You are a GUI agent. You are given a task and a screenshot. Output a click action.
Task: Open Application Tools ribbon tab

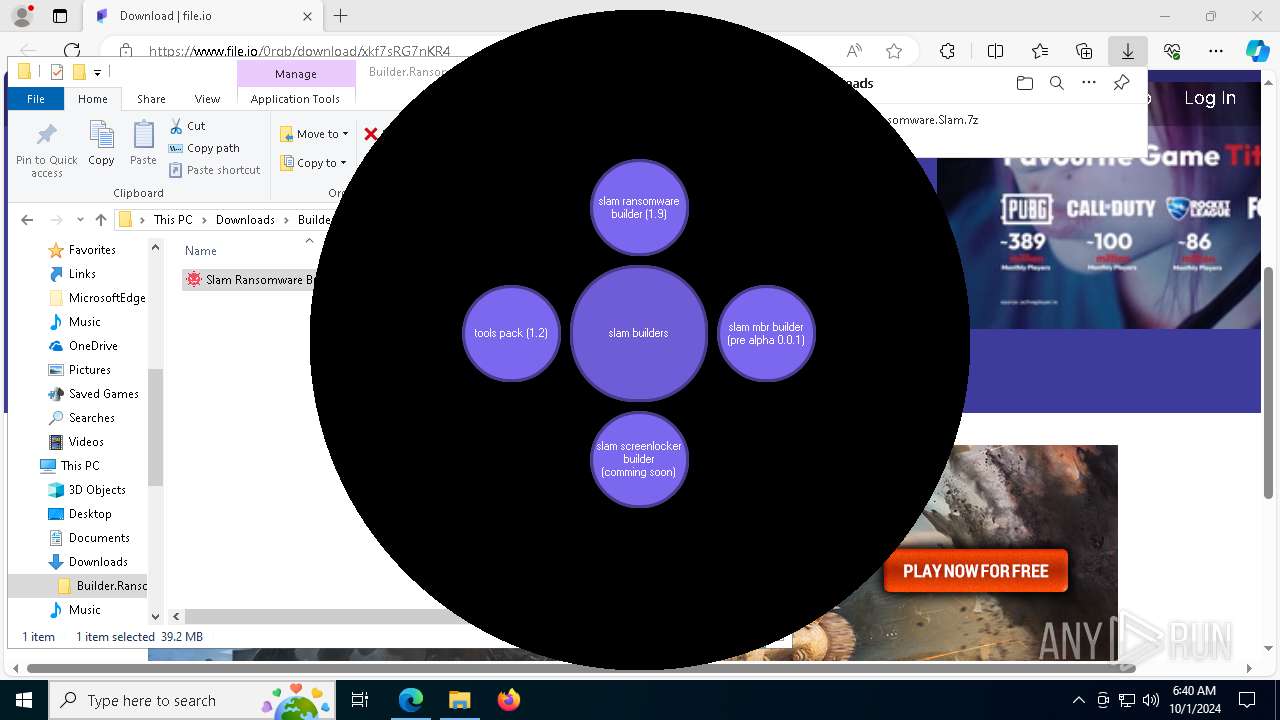point(295,99)
